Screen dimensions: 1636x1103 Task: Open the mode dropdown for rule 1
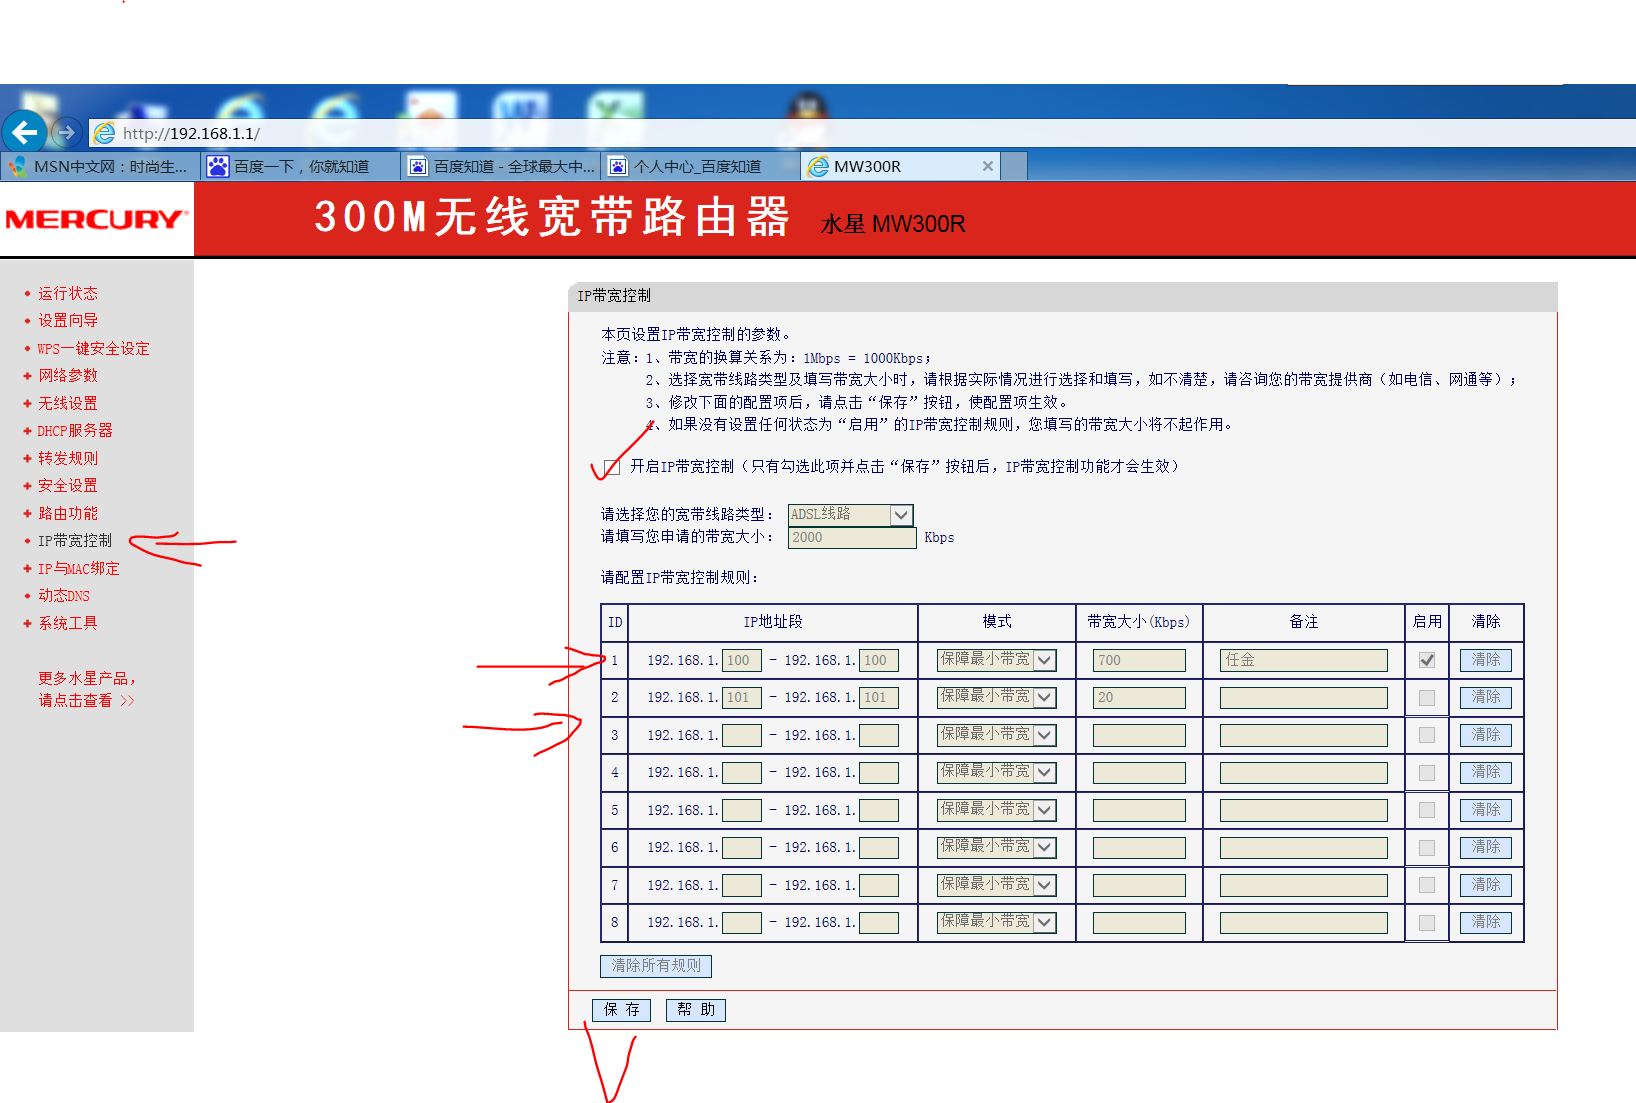click(x=996, y=659)
